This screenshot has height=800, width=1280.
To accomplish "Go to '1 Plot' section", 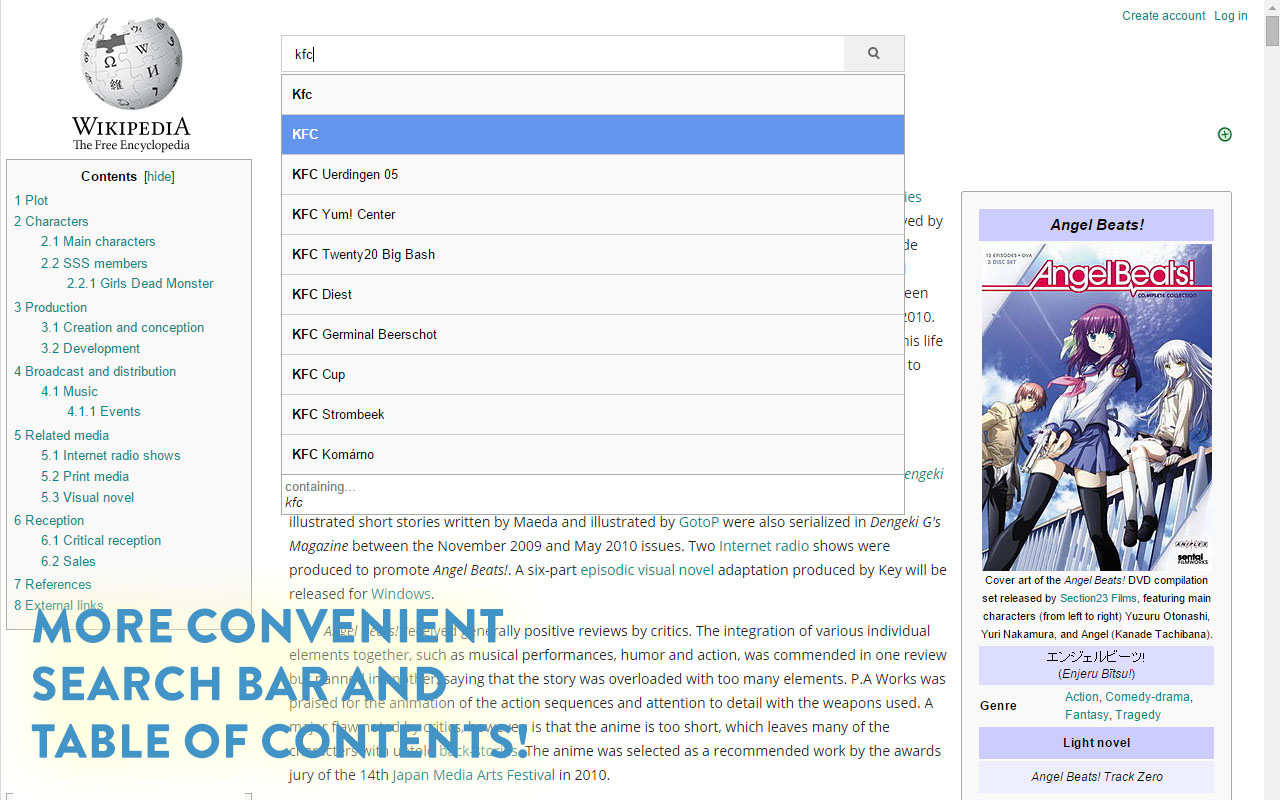I will (x=31, y=200).
